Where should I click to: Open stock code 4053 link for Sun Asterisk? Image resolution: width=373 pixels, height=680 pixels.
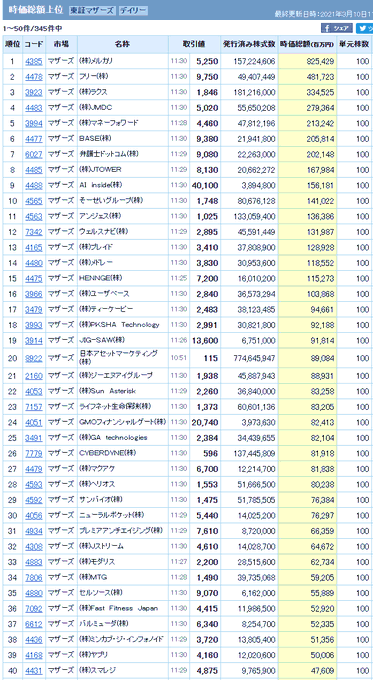pyautogui.click(x=33, y=392)
